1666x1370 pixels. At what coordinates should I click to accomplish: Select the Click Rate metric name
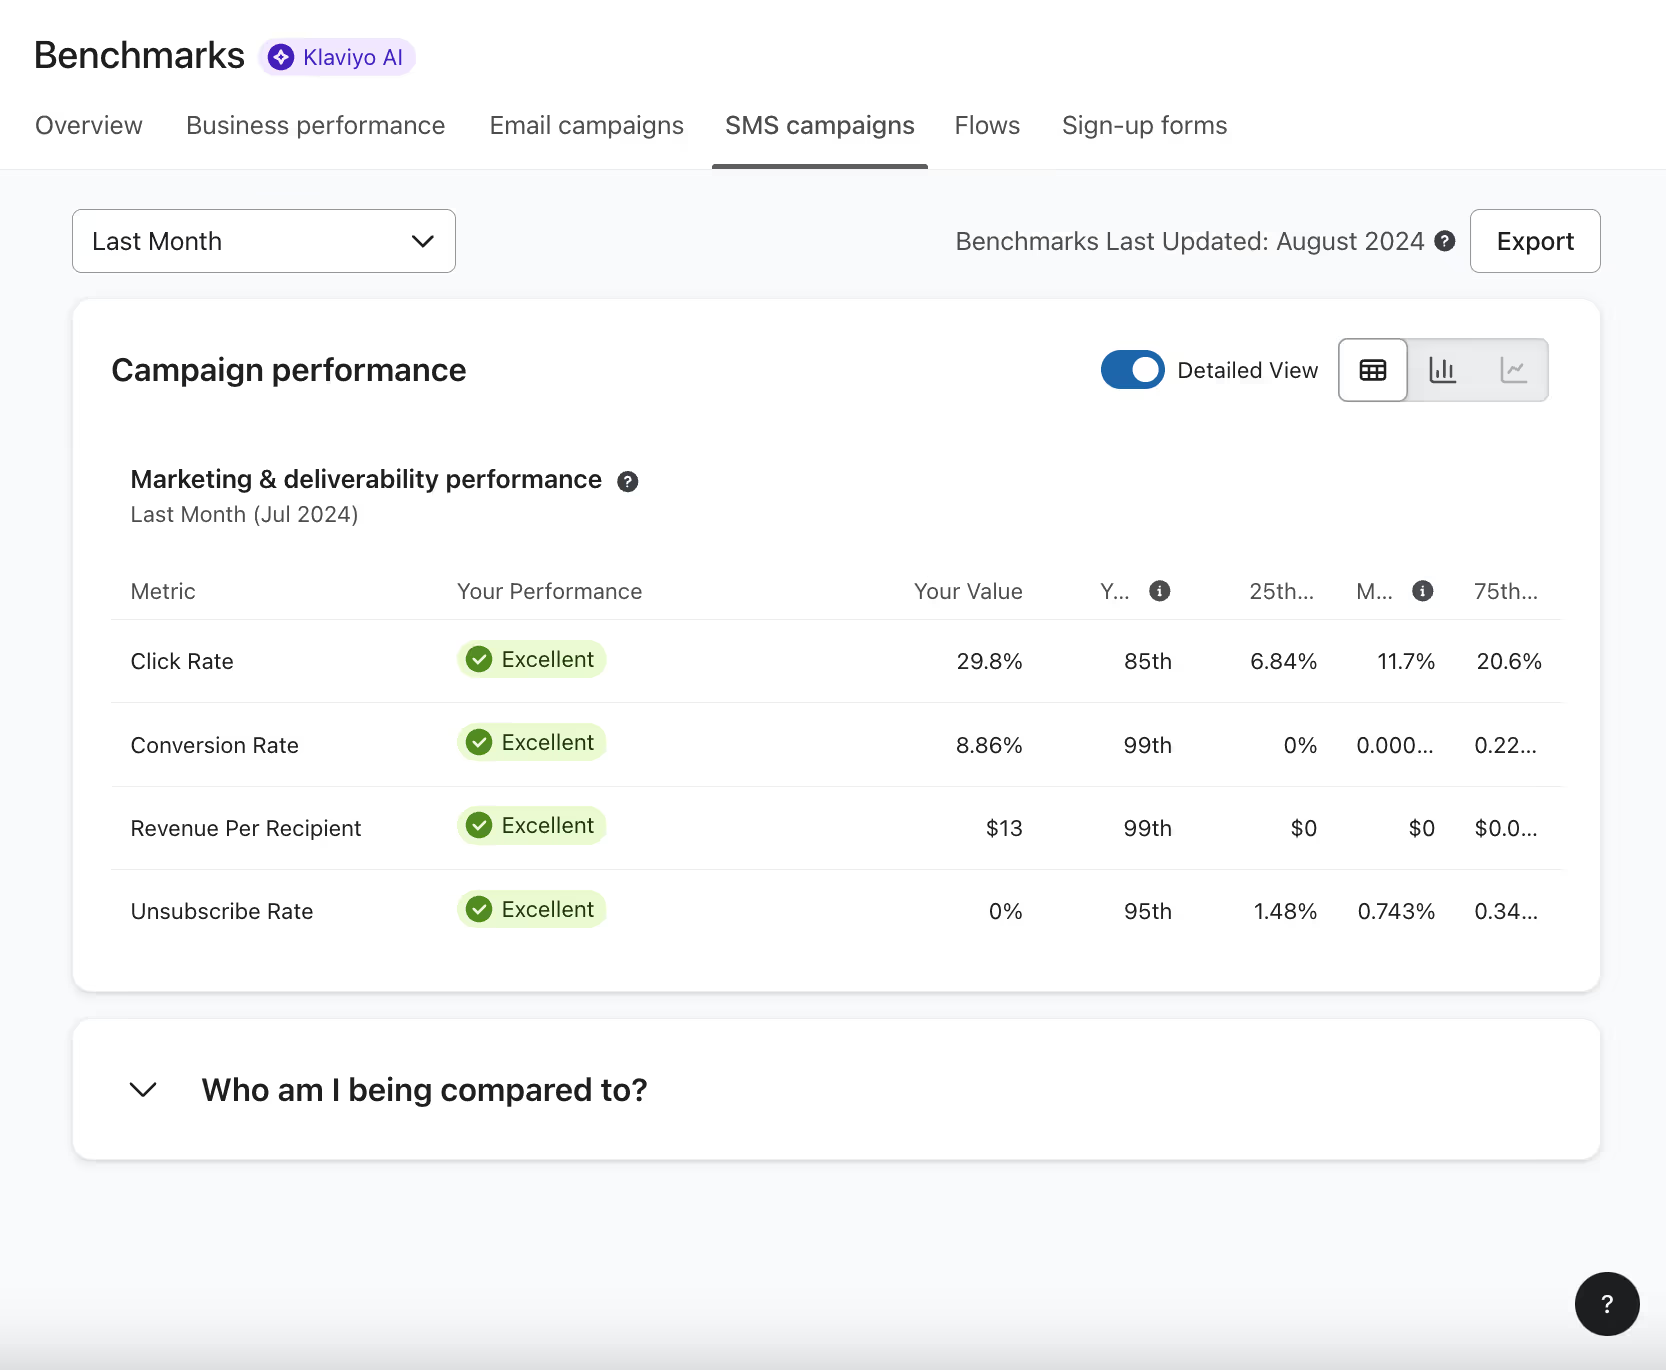point(182,661)
